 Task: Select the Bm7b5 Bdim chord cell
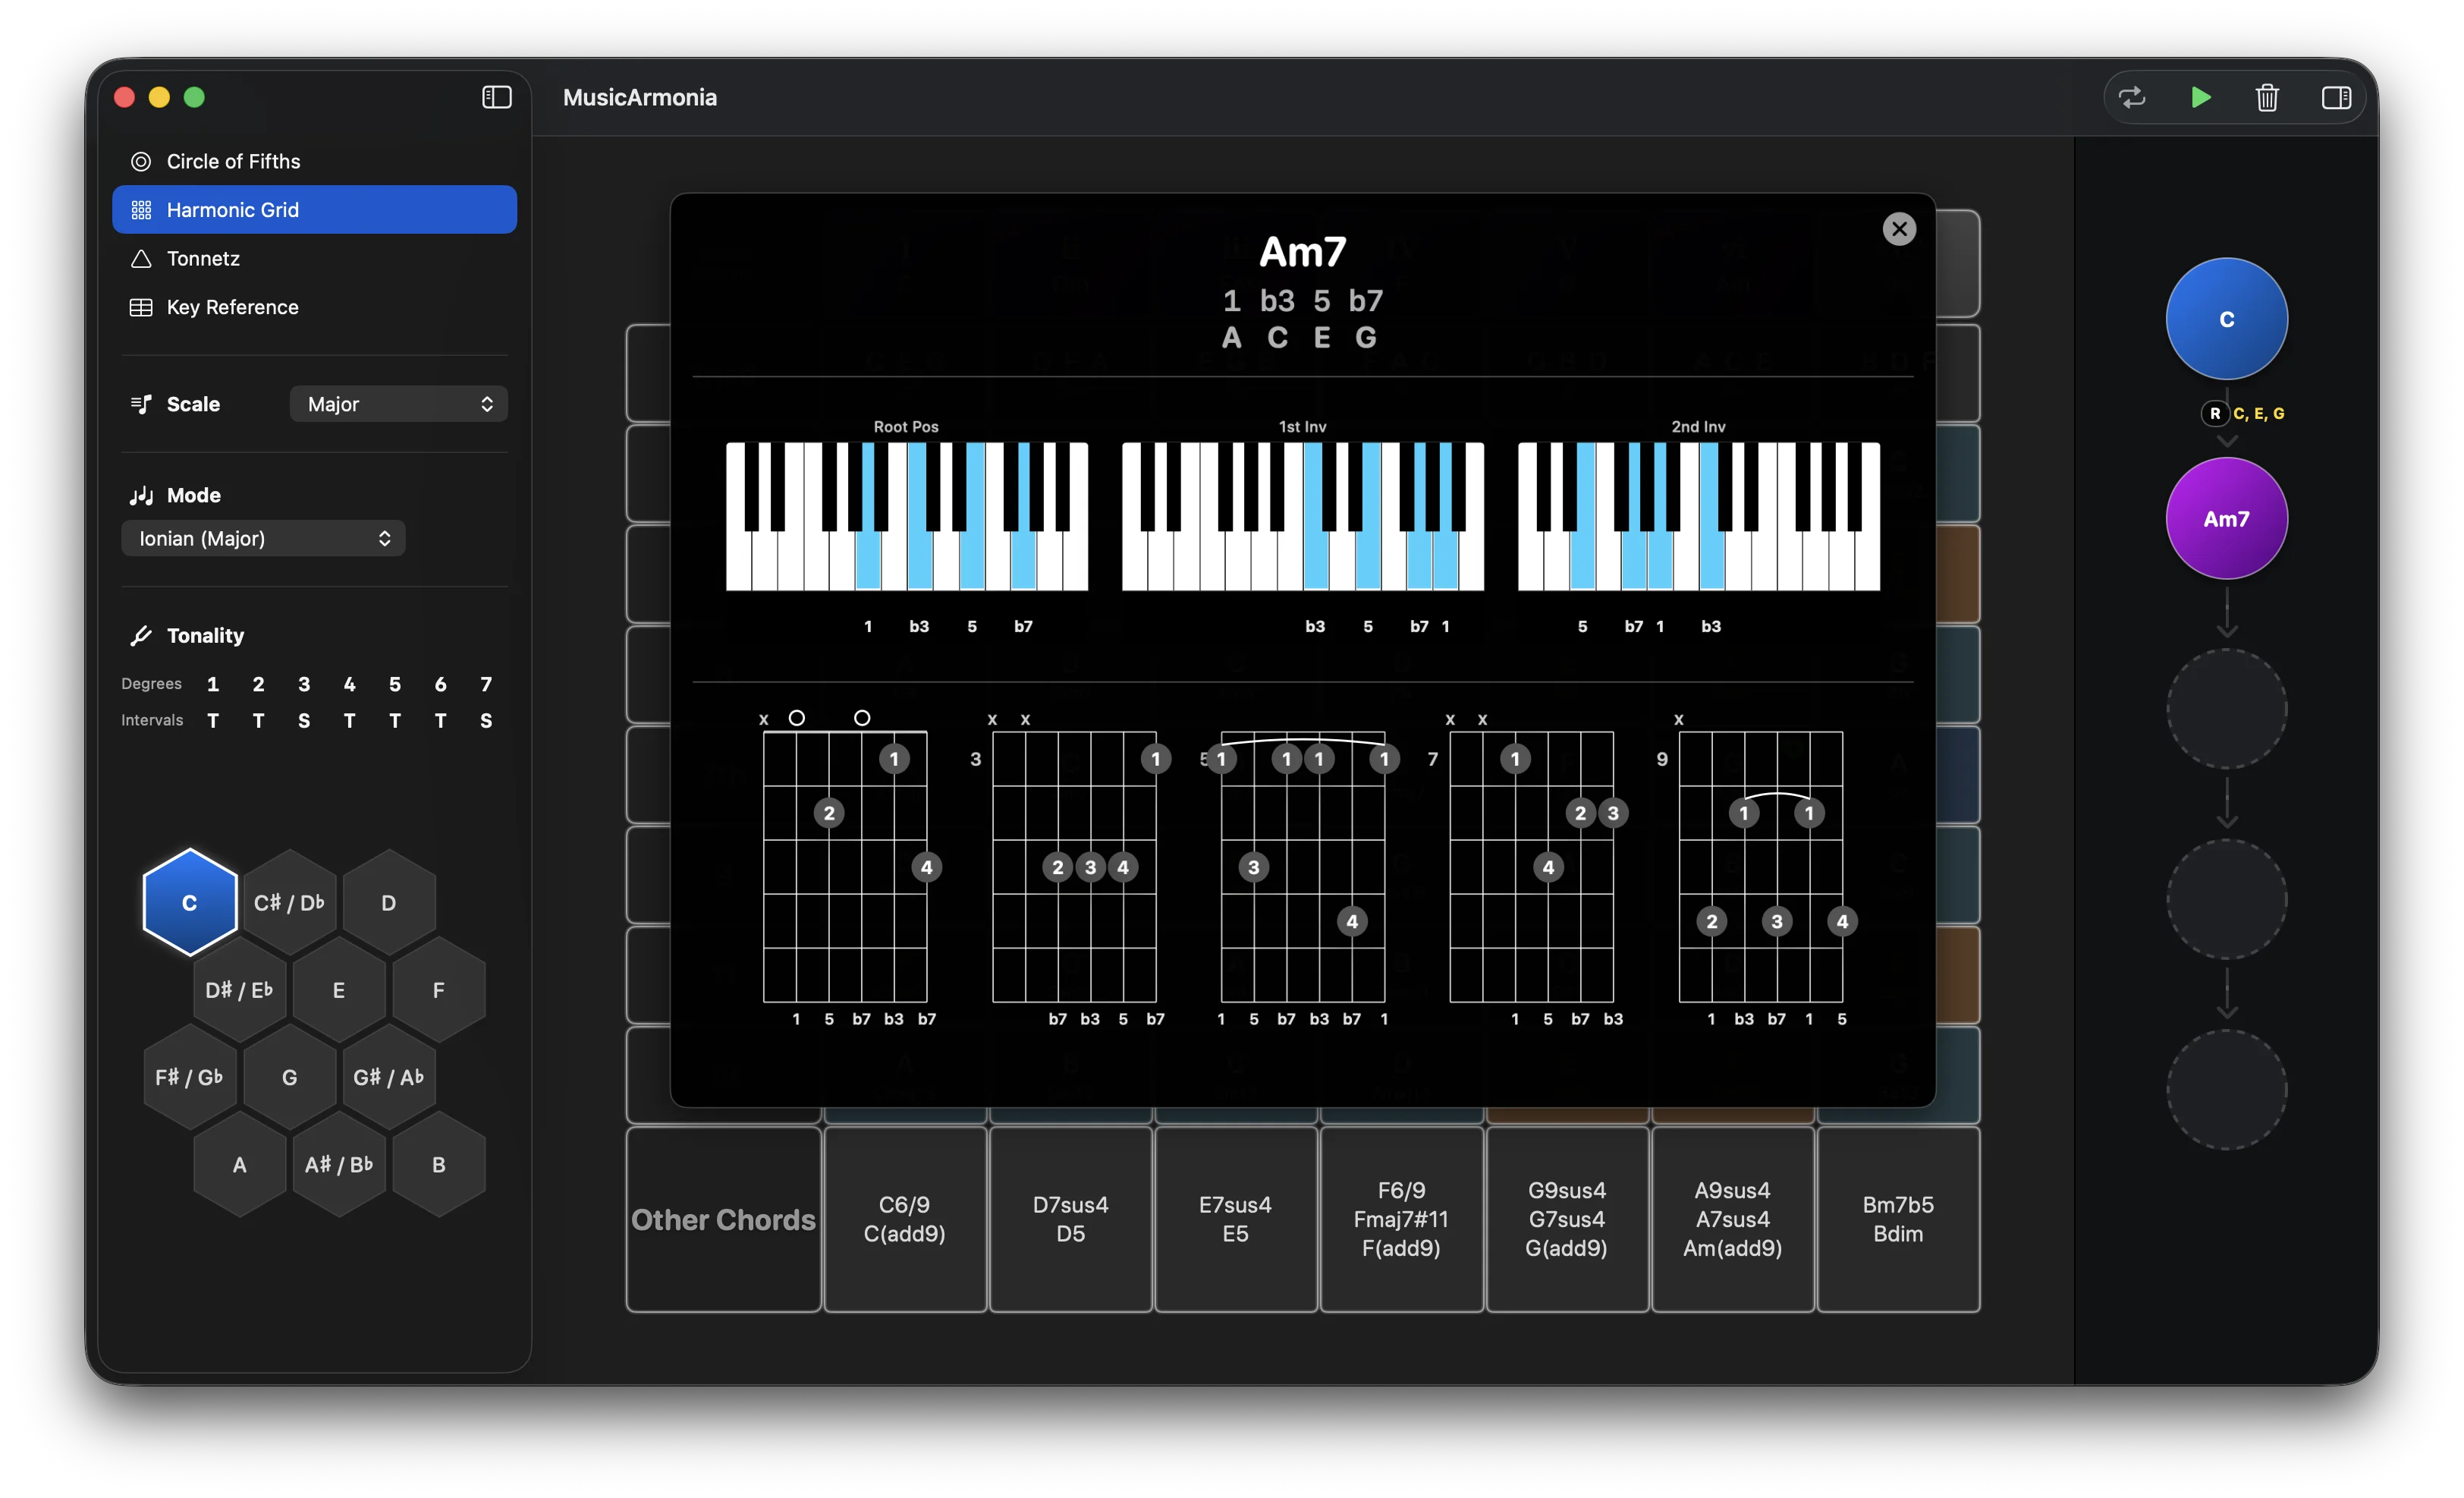coord(1897,1219)
